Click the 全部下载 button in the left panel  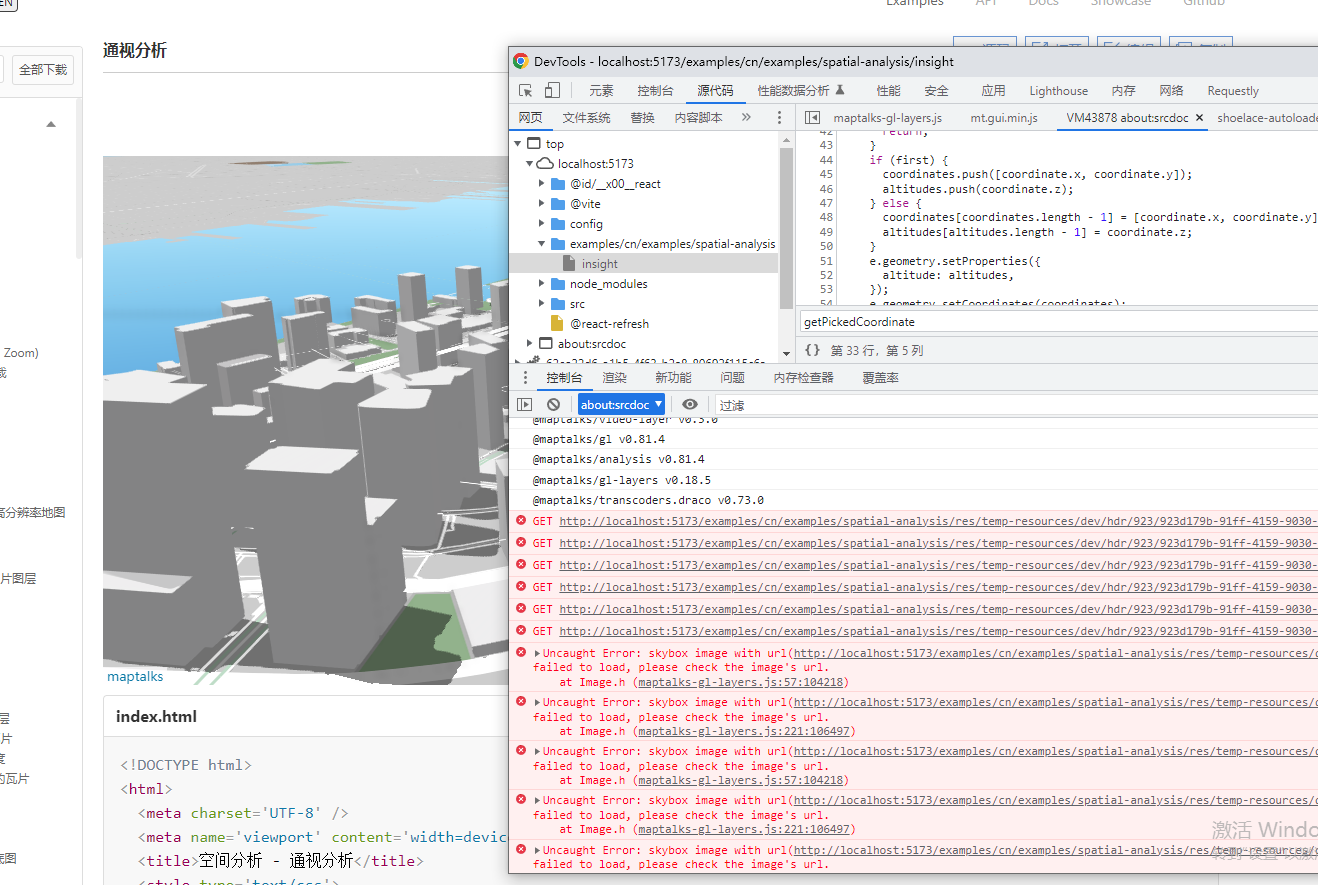coord(42,69)
